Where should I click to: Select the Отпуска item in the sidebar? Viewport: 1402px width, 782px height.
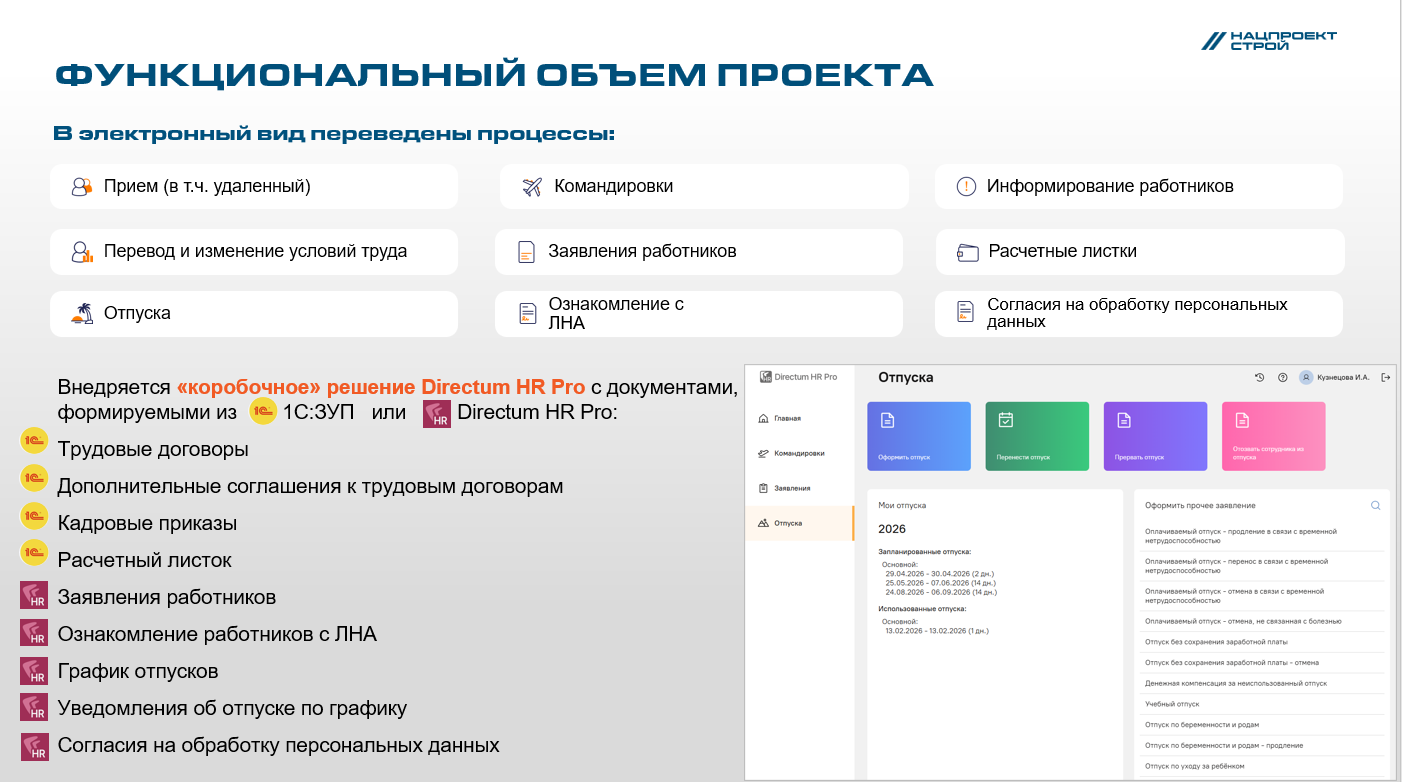[x=800, y=523]
